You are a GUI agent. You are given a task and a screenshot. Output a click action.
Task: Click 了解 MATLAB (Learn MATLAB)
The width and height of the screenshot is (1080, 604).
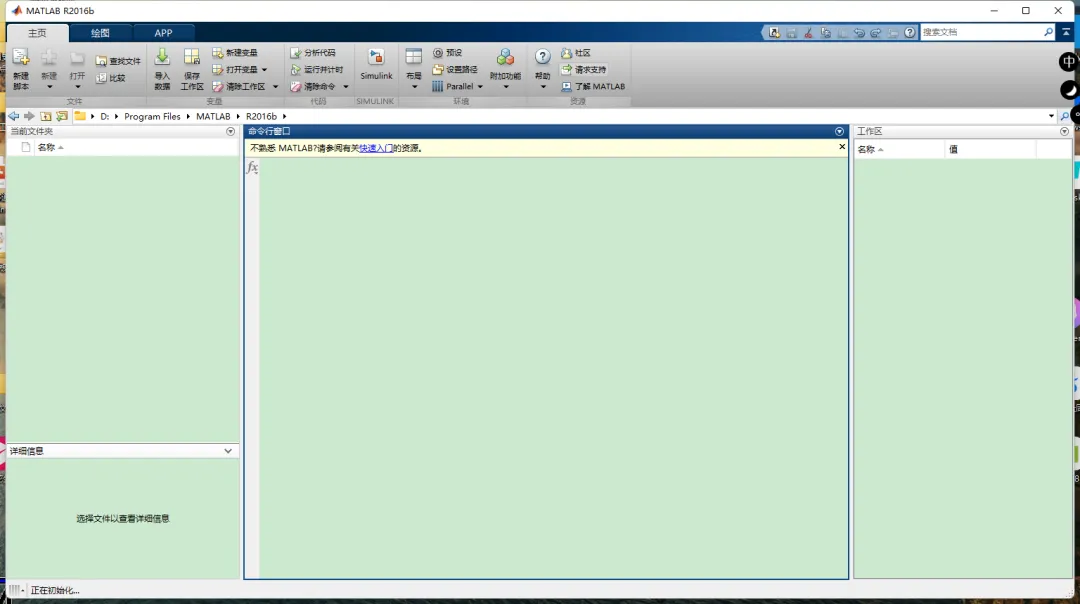[x=593, y=87]
